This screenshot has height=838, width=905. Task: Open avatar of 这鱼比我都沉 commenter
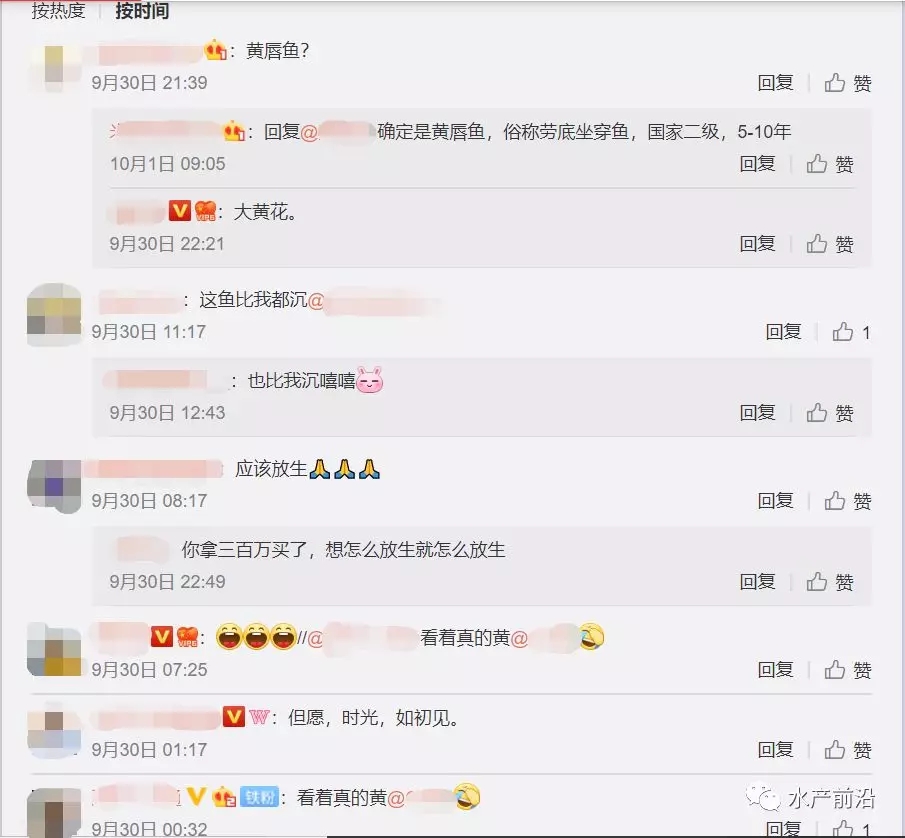click(x=54, y=315)
